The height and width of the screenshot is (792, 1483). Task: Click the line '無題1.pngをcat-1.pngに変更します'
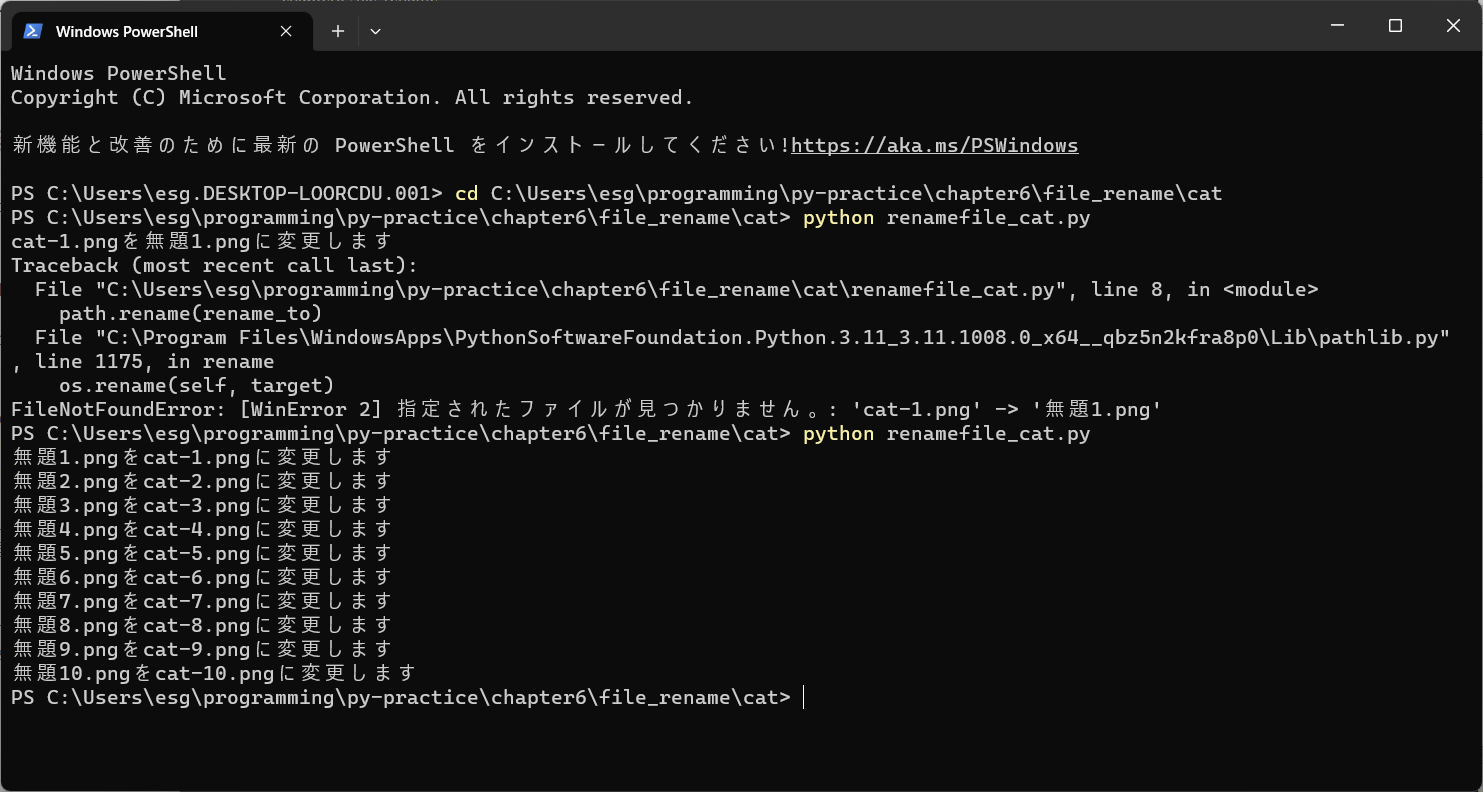click(x=202, y=457)
